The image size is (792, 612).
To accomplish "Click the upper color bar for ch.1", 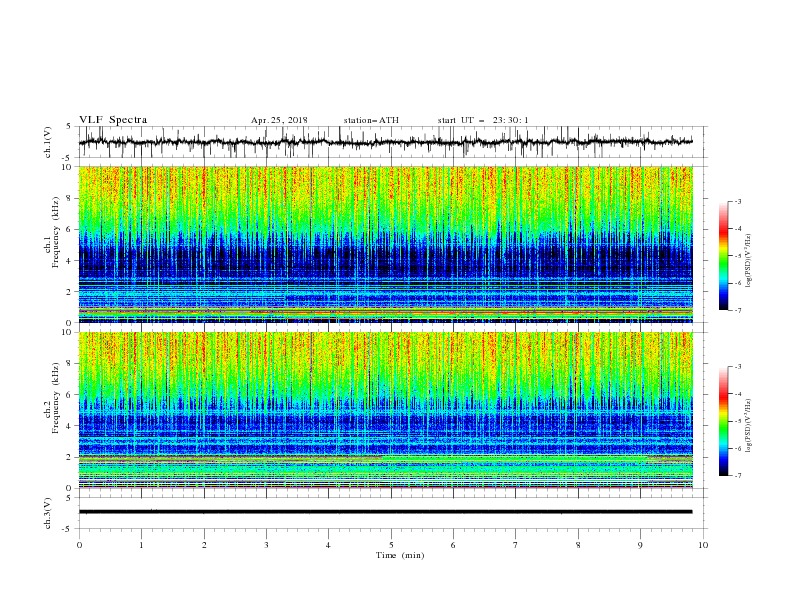I will [x=723, y=256].
